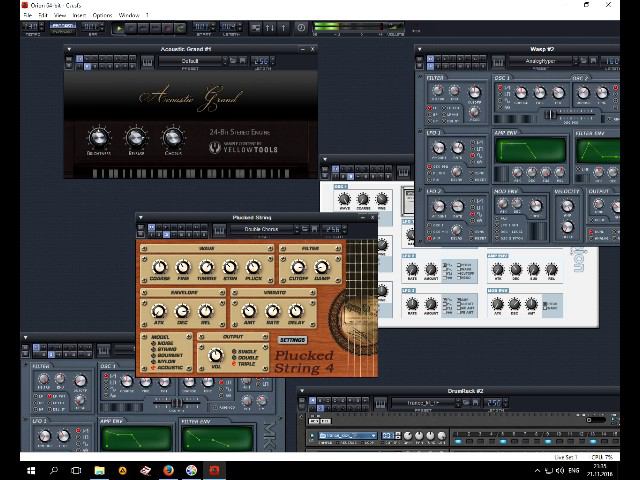
Task: Collapse Wasp #2 window via title triangle
Action: pyautogui.click(x=420, y=49)
